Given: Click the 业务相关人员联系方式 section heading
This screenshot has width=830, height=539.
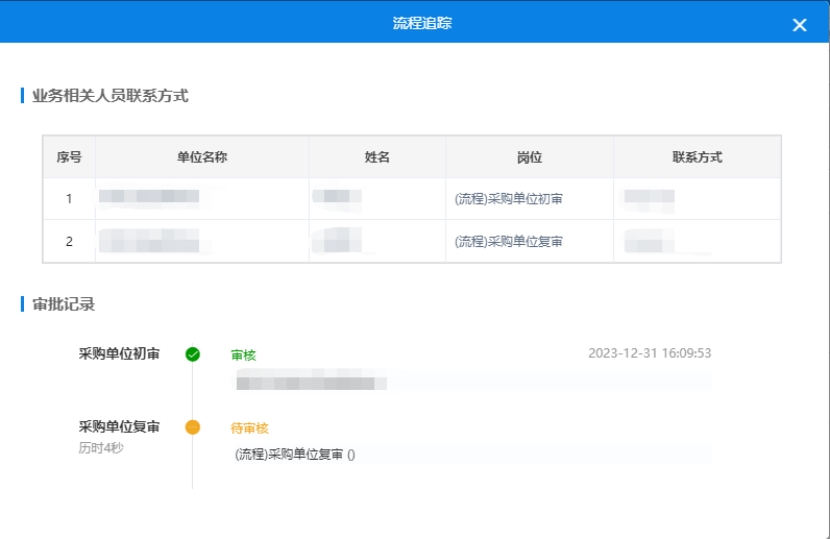Looking at the screenshot, I should tap(110, 96).
